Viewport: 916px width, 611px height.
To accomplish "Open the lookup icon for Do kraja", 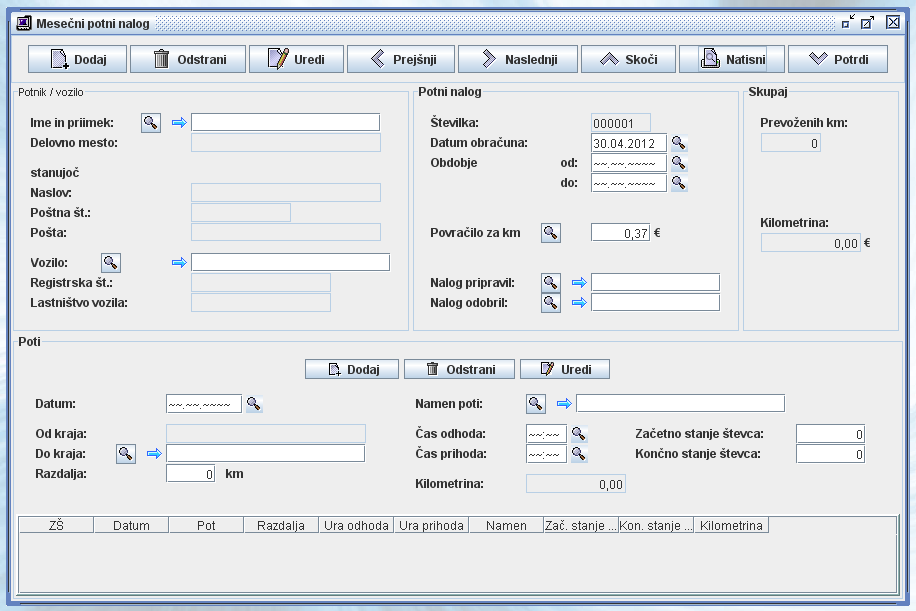I will [126, 453].
